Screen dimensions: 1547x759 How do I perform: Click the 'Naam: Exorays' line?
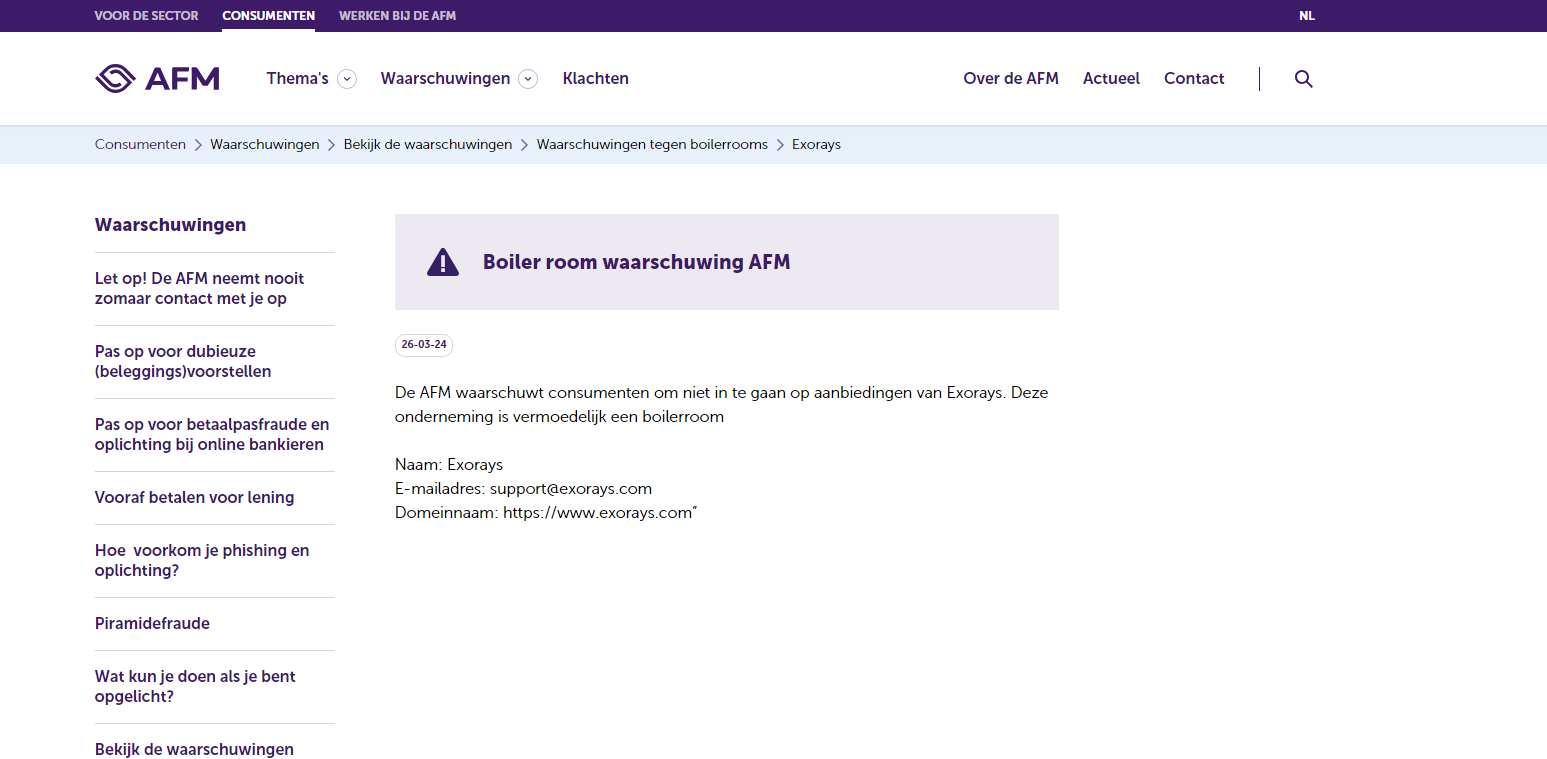449,465
